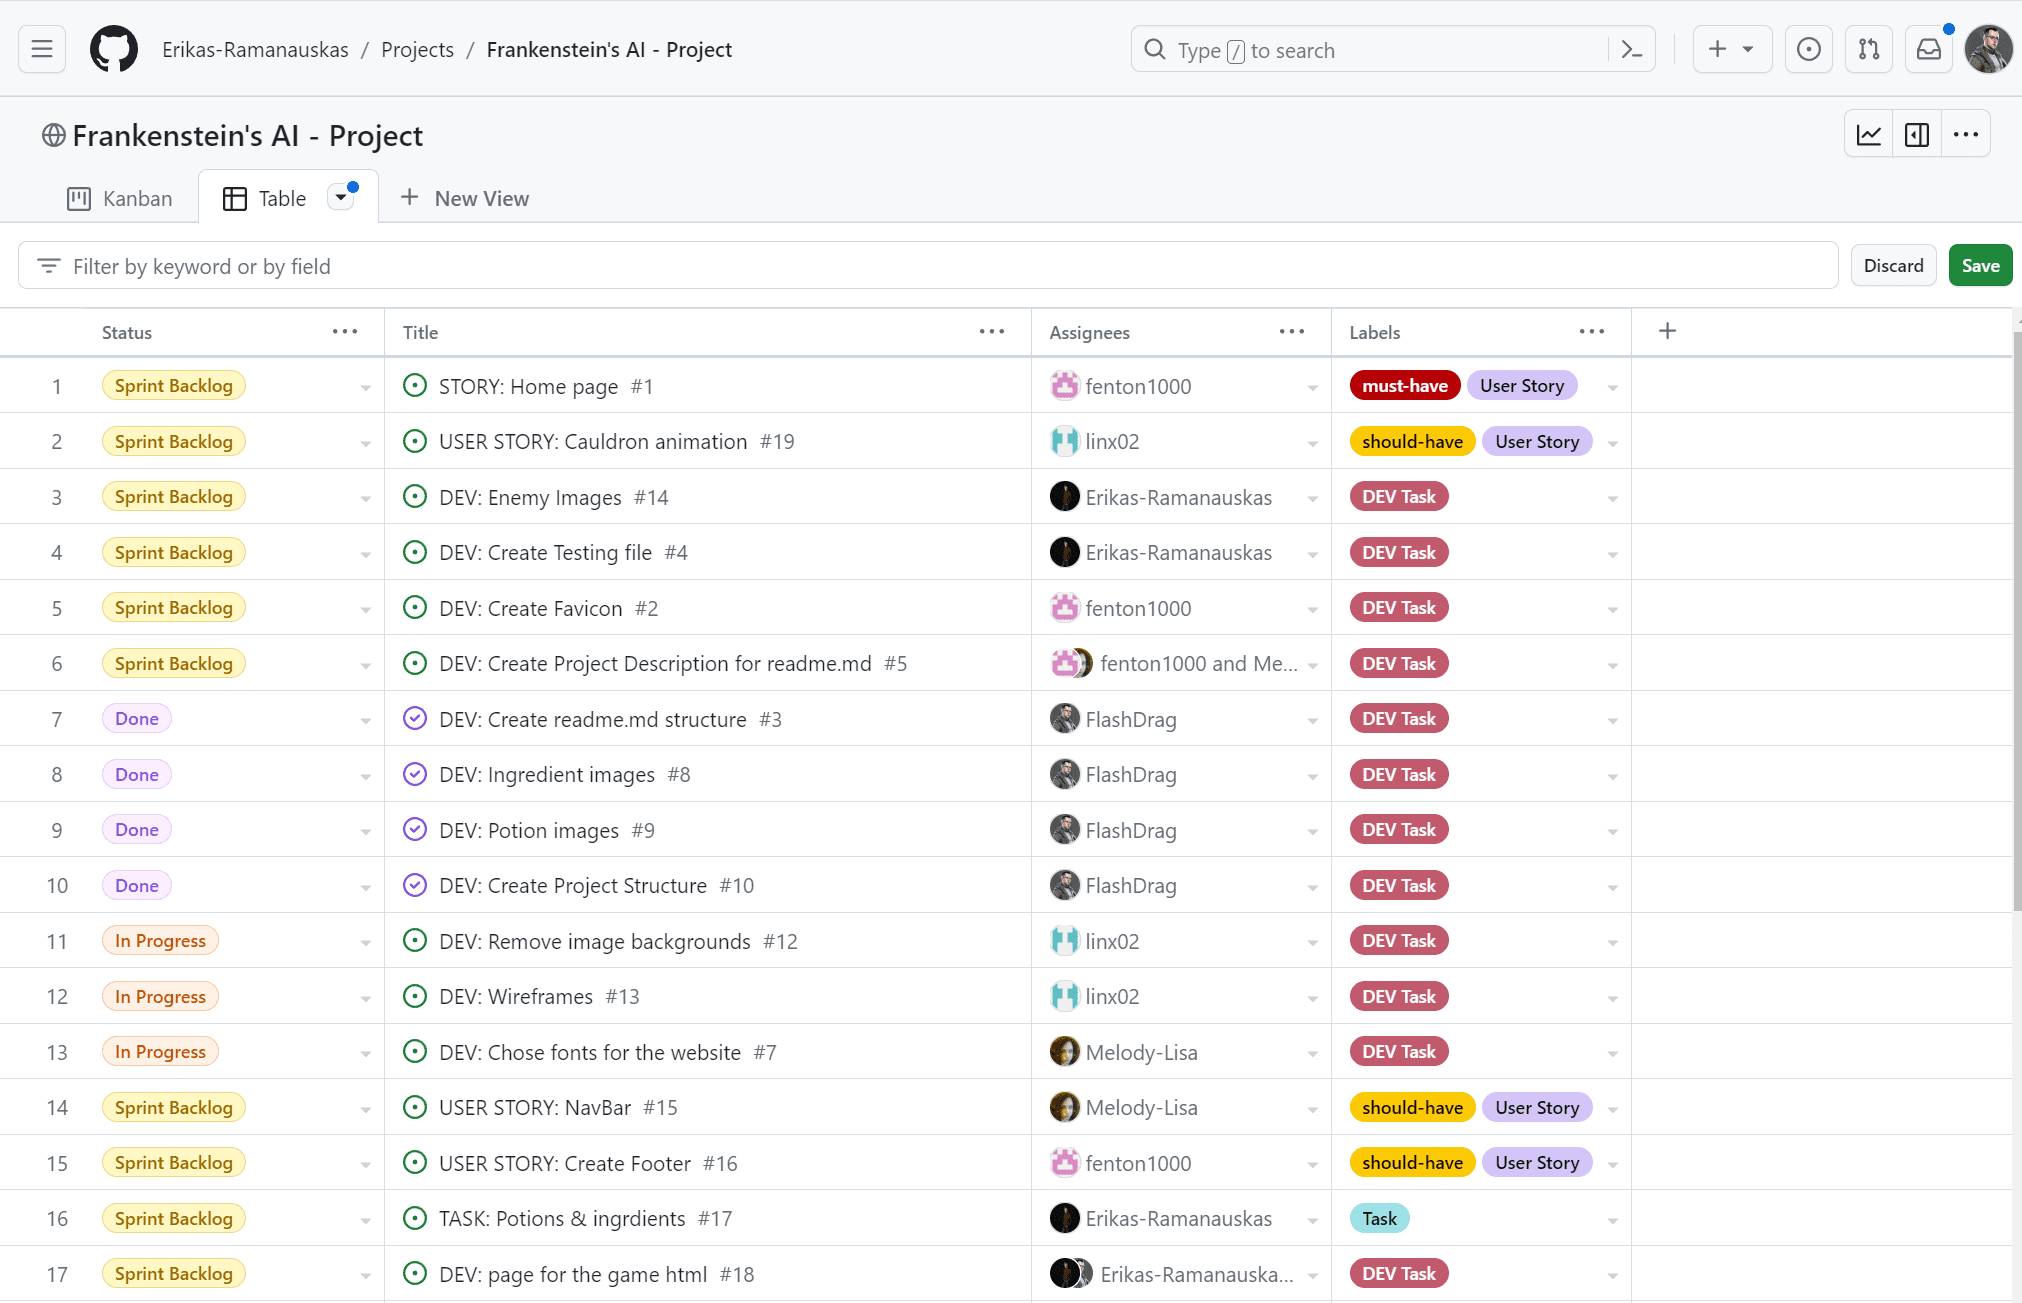Expand the Status dropdown for row 1

364,385
